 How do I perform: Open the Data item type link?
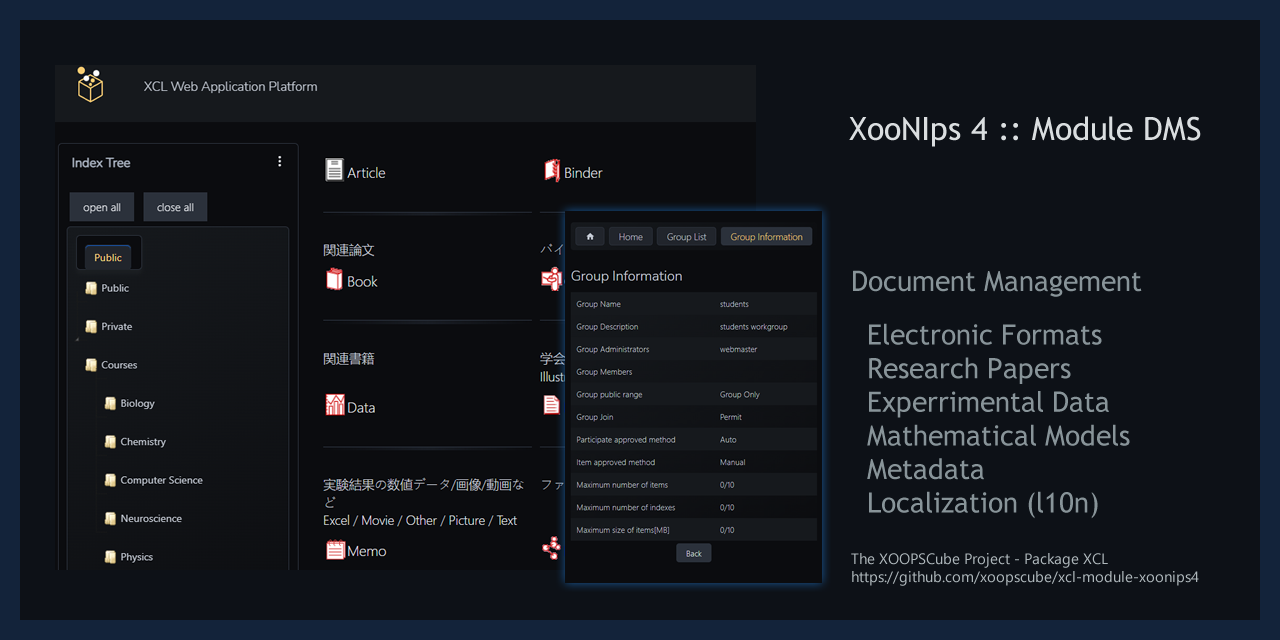click(361, 408)
